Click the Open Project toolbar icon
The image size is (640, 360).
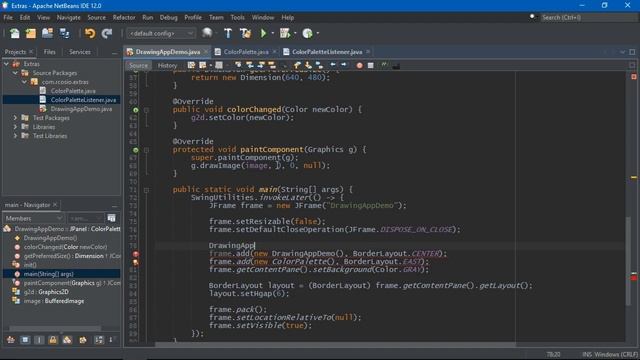pyautogui.click(x=47, y=33)
